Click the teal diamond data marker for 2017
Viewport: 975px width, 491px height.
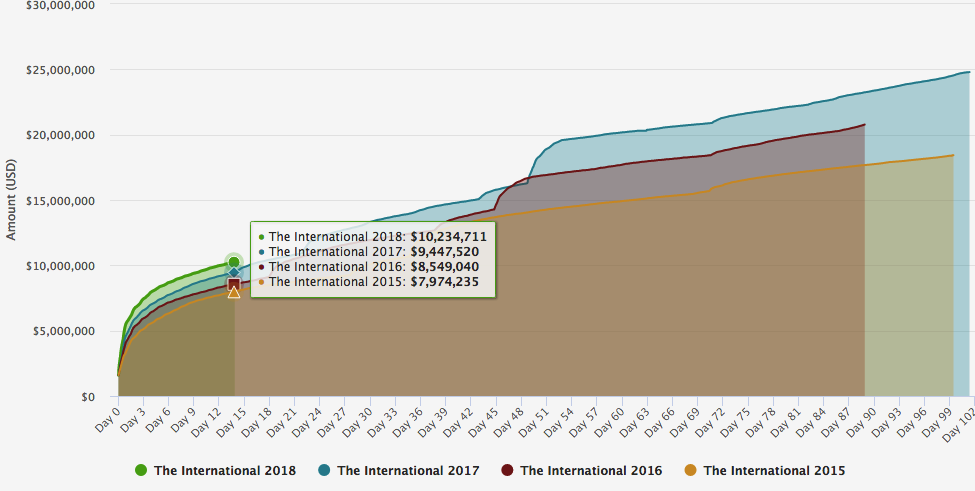pyautogui.click(x=234, y=272)
